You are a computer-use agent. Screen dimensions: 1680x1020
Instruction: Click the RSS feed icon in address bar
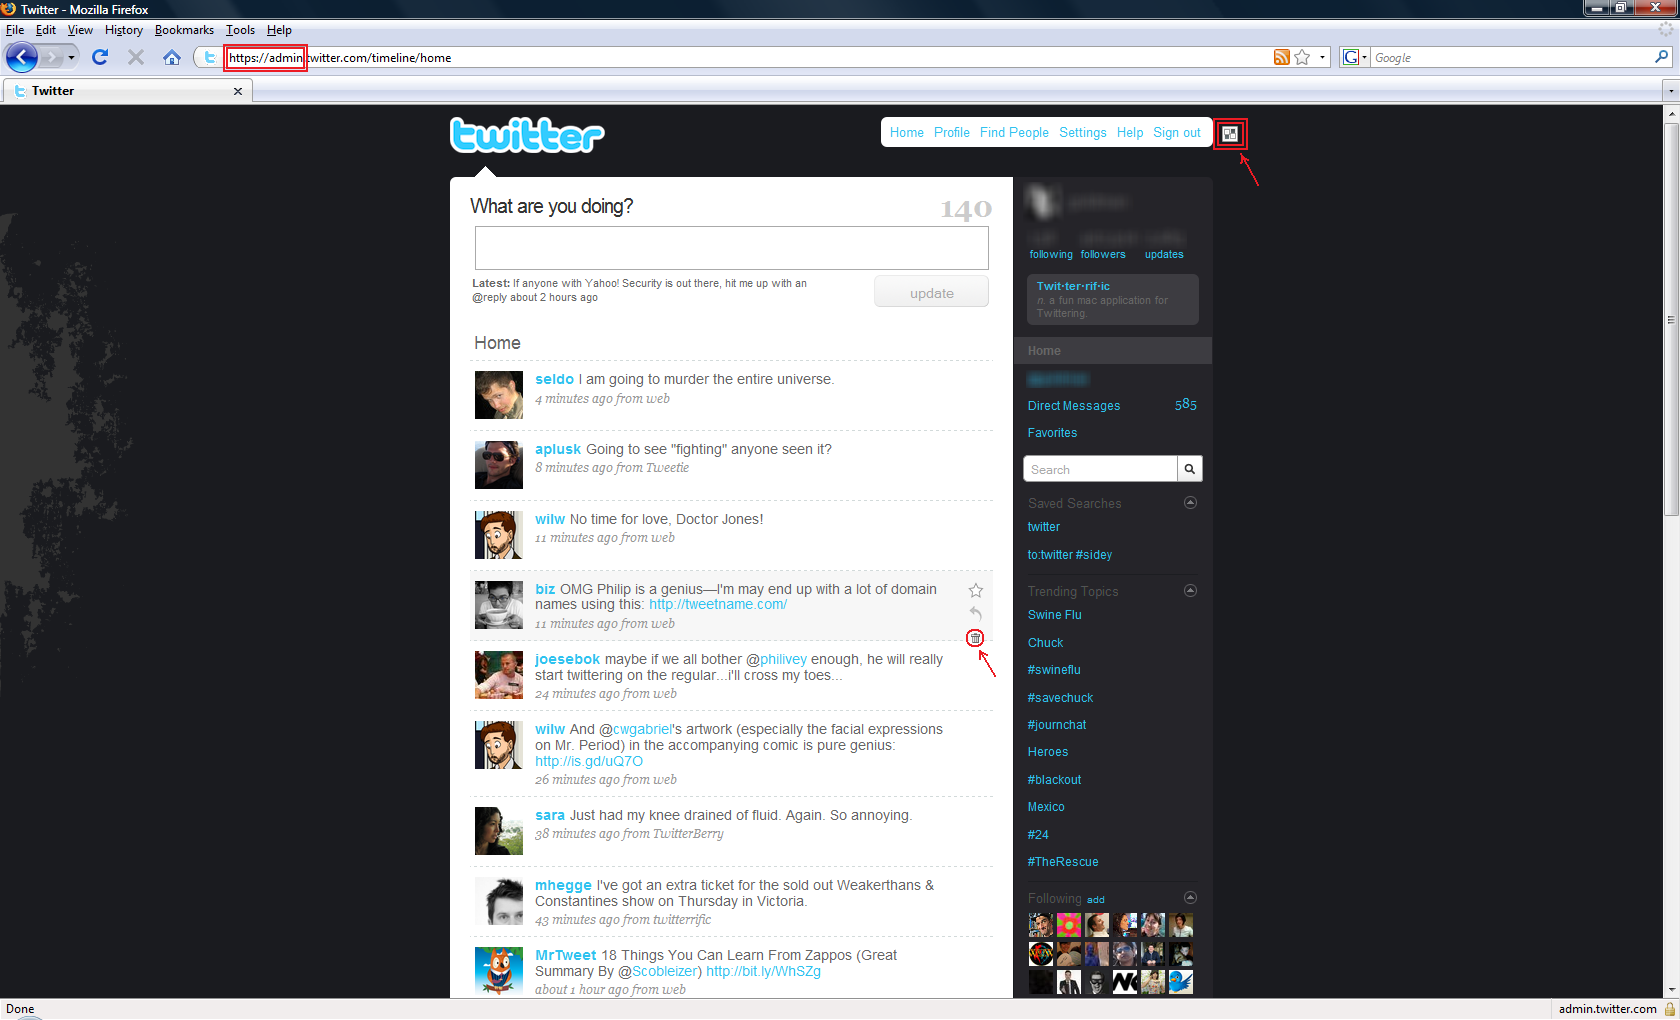click(1281, 58)
